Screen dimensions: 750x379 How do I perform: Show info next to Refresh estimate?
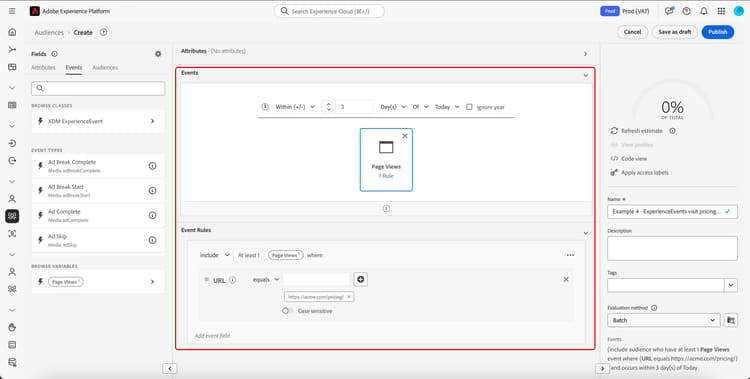[672, 131]
